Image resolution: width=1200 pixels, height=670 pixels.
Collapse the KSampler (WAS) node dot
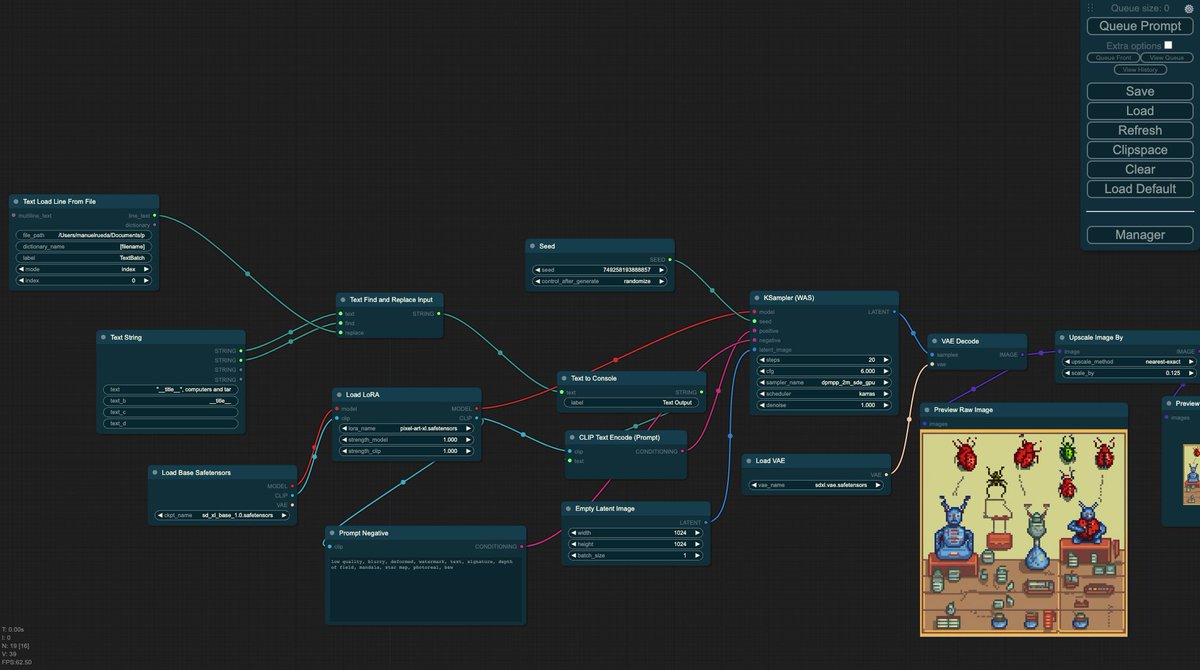pos(757,297)
